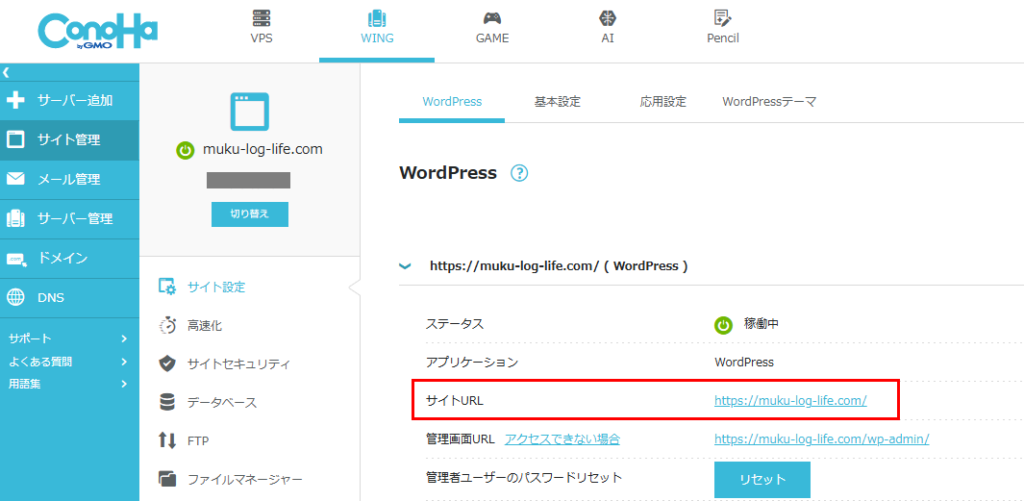Viewport: 1024px width, 501px height.
Task: Click the globe icon for DNS
Action: tap(15, 298)
